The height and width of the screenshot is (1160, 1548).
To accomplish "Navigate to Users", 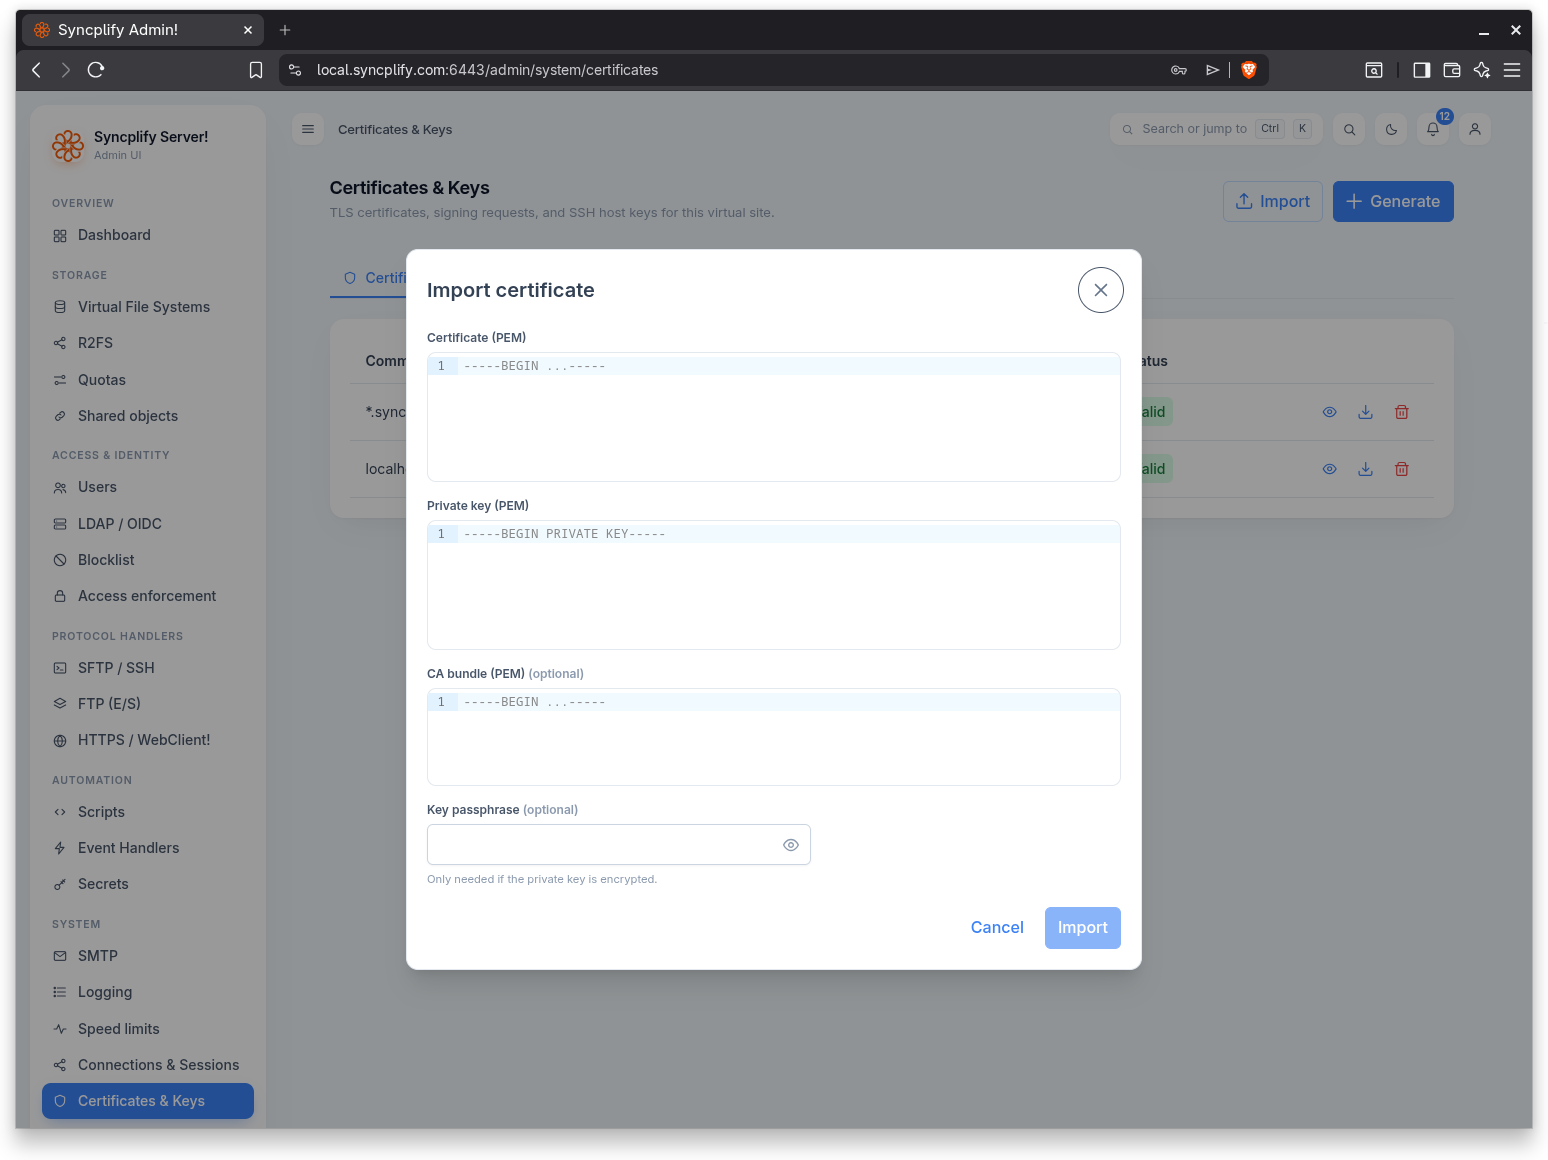I will (x=148, y=487).
